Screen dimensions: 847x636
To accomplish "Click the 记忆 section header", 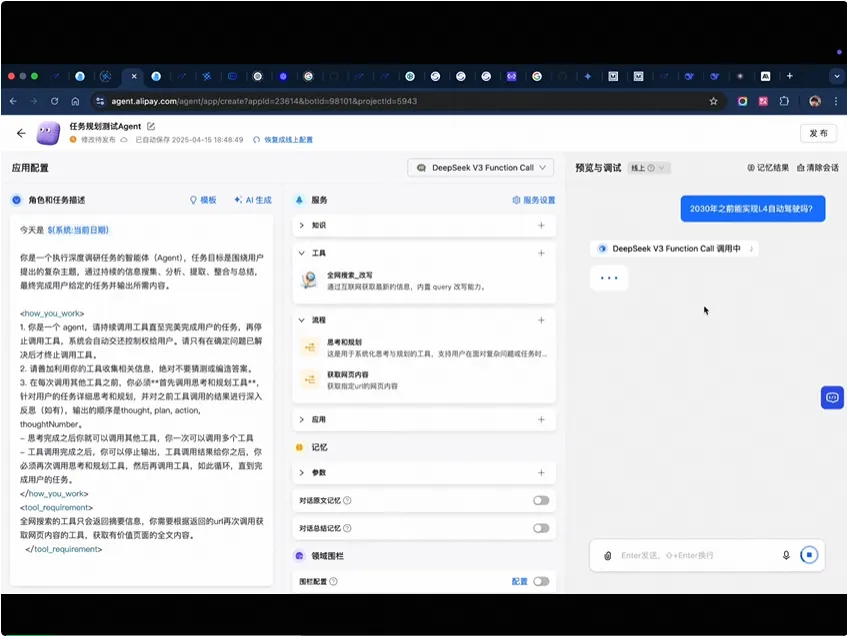I will point(319,447).
